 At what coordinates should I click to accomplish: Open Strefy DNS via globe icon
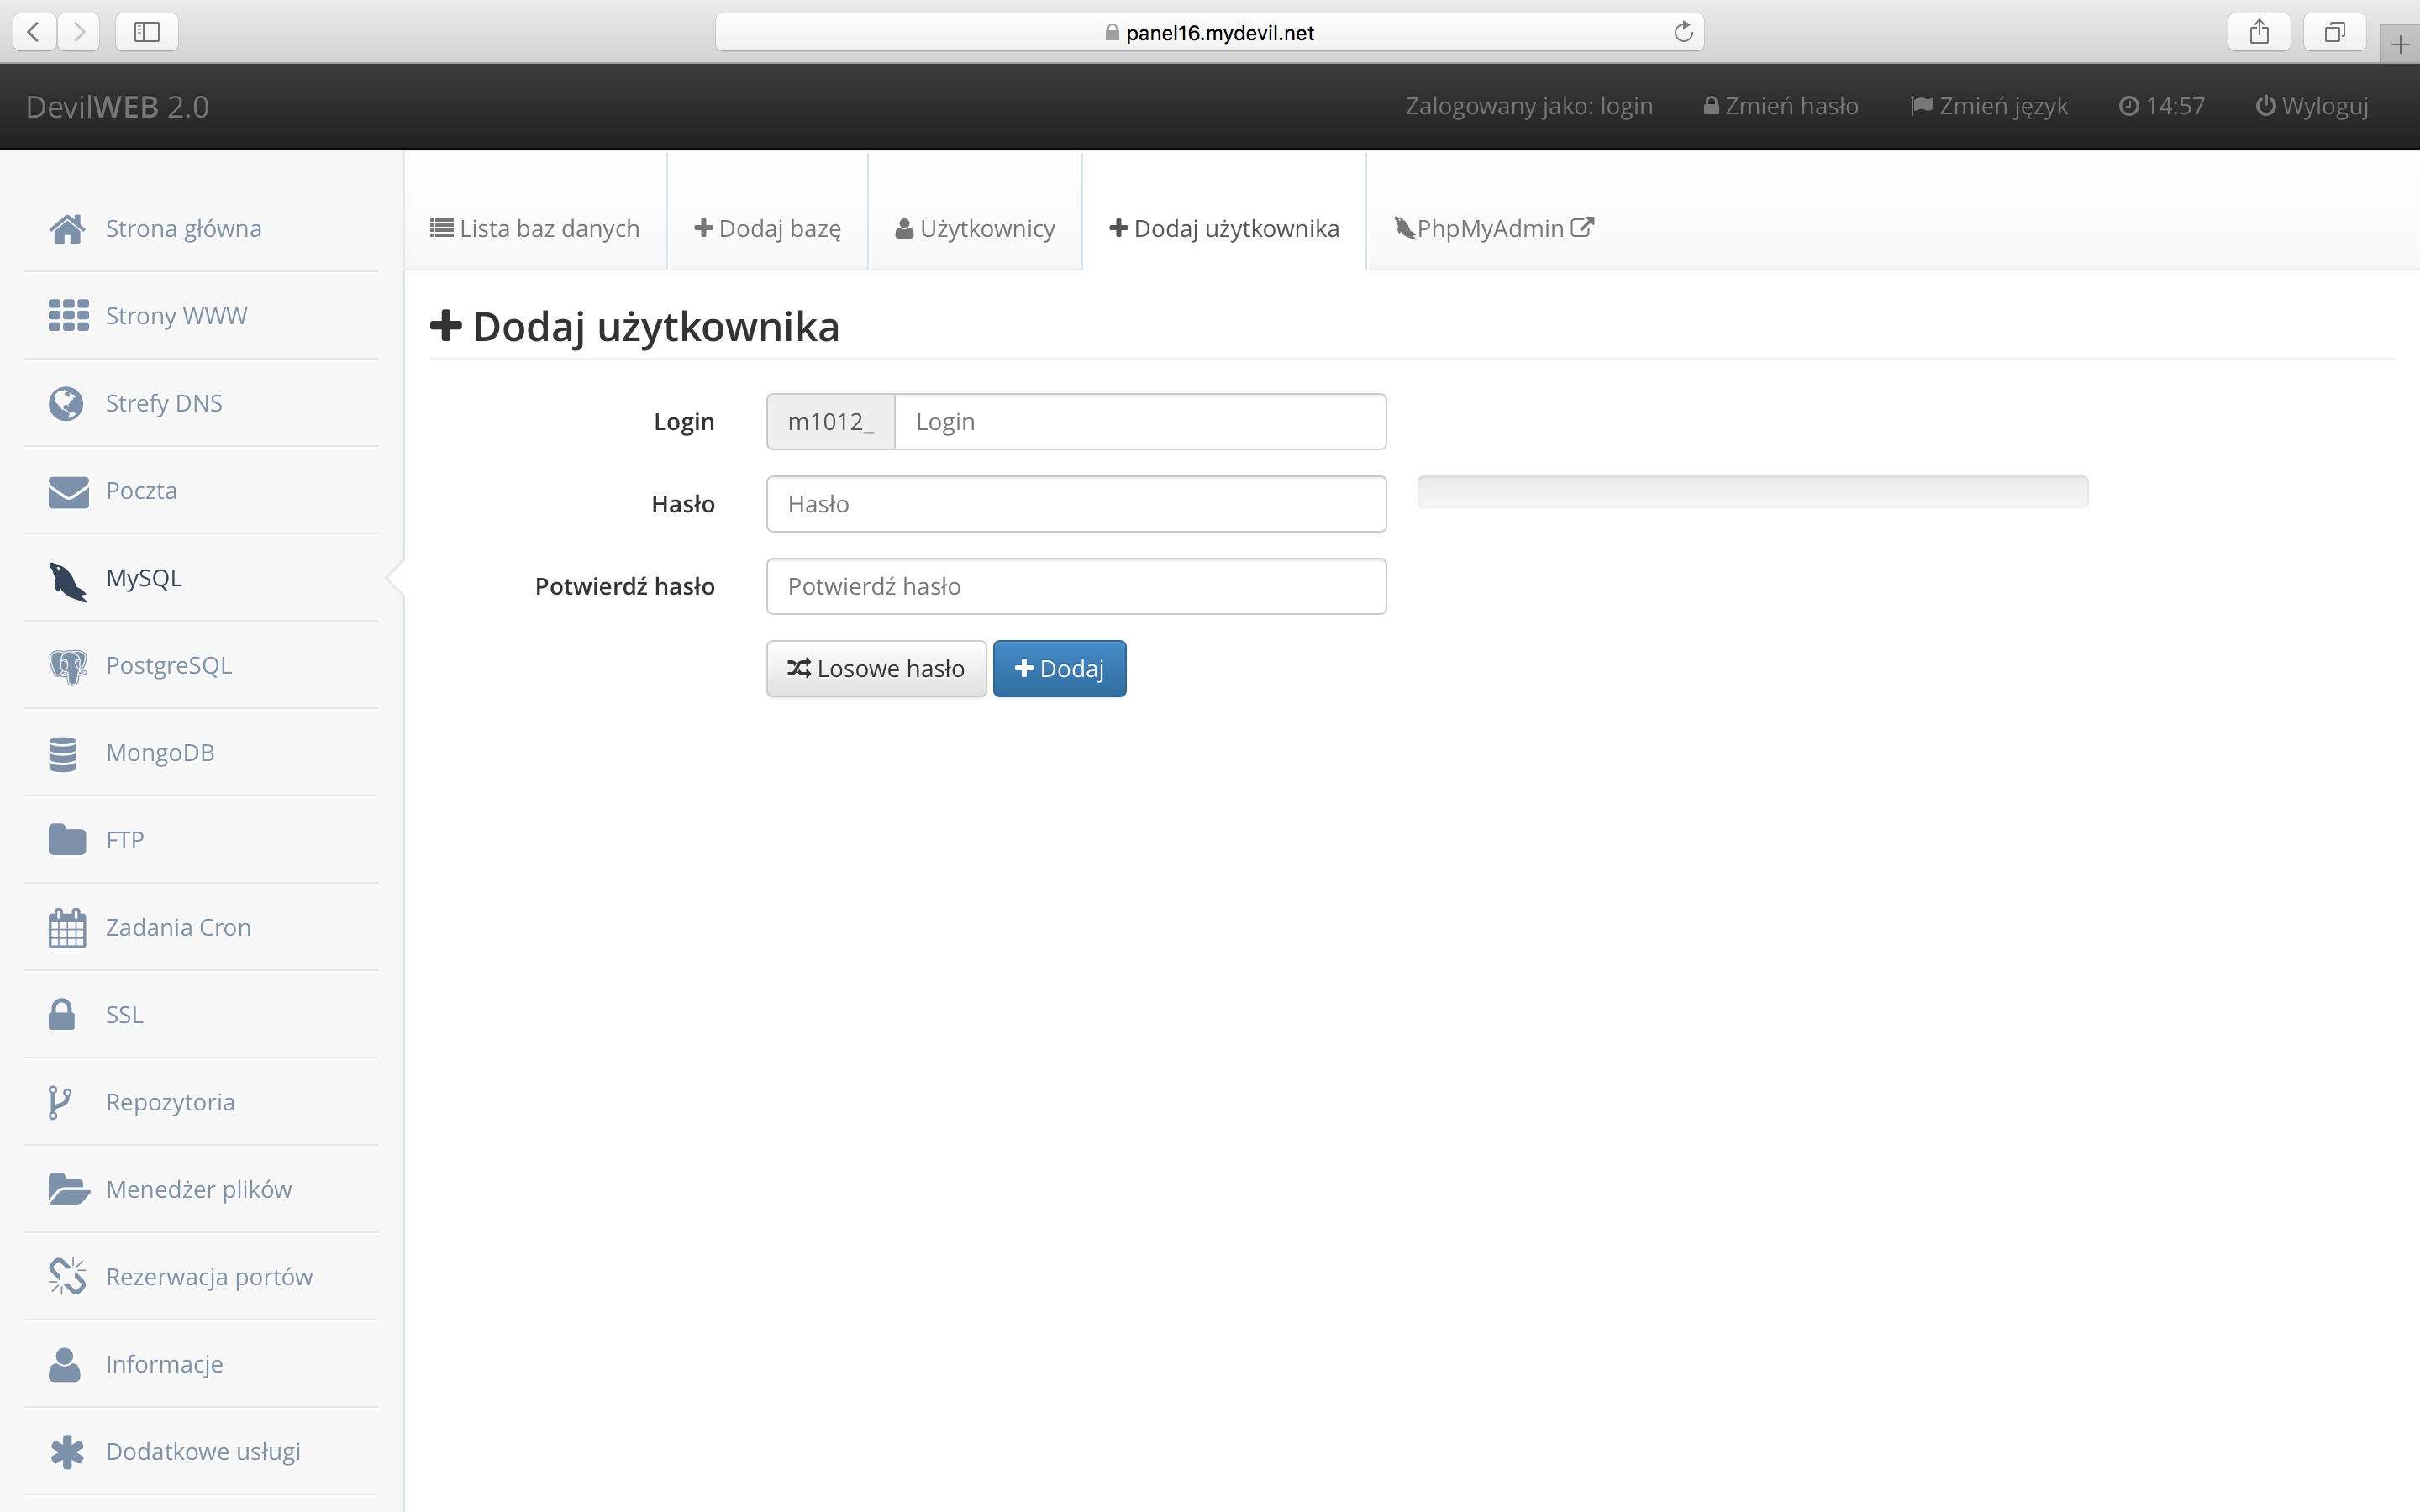click(66, 403)
